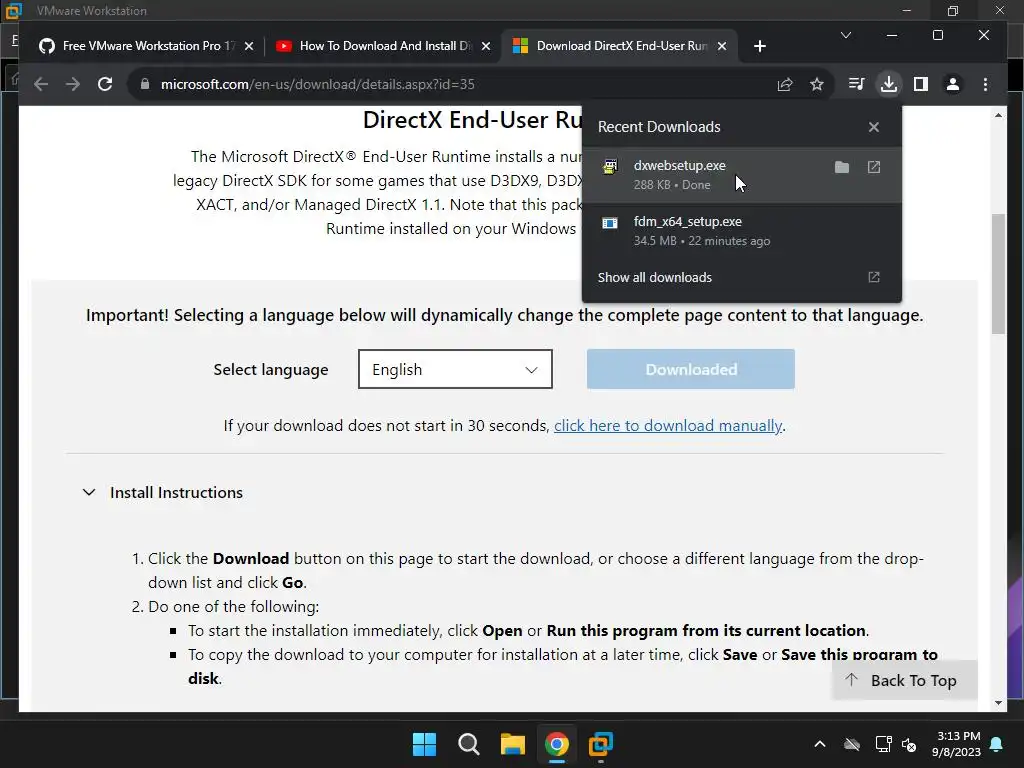Collapse the Install Instructions section
1024x768 pixels.
[163, 492]
